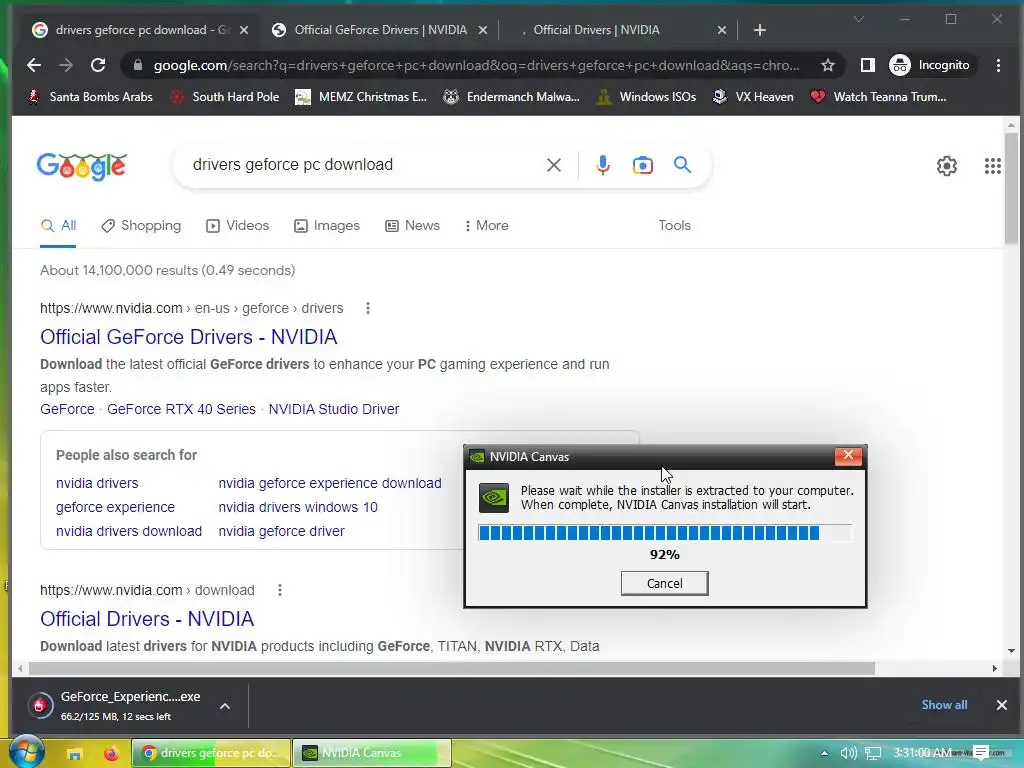Open the Google apps grid
Screen dimensions: 1024x768
click(993, 166)
